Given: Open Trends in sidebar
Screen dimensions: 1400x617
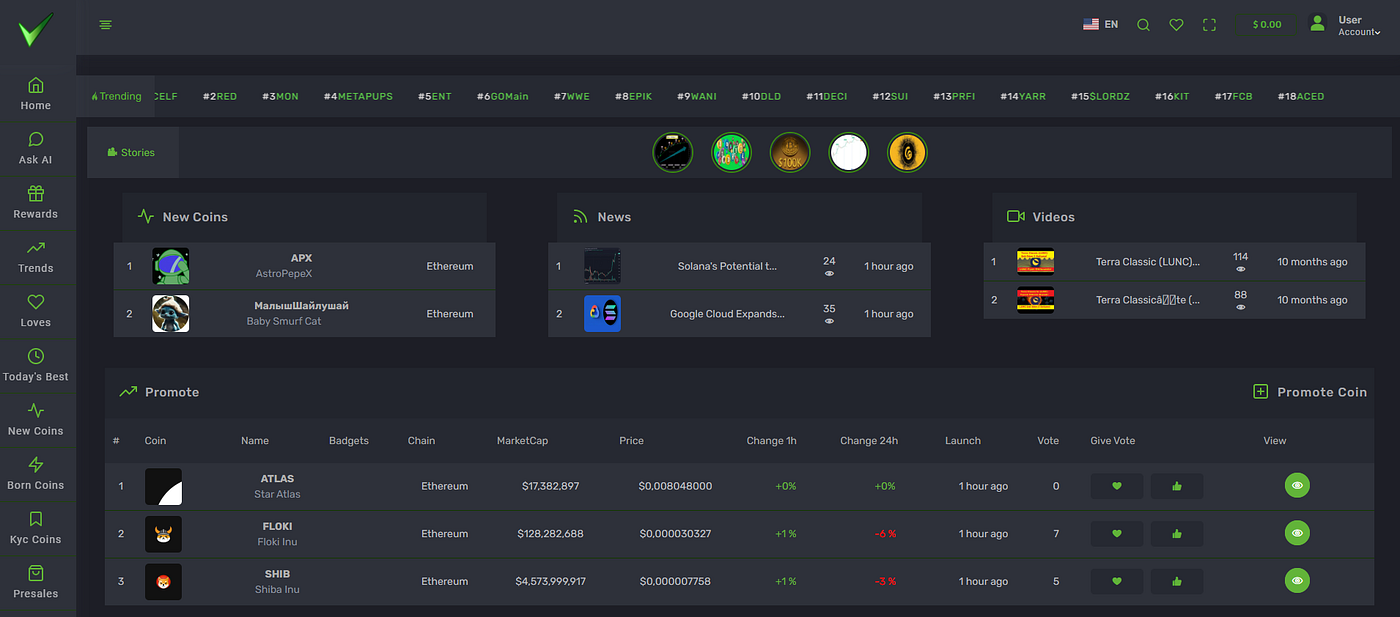Looking at the screenshot, I should coord(36,256).
